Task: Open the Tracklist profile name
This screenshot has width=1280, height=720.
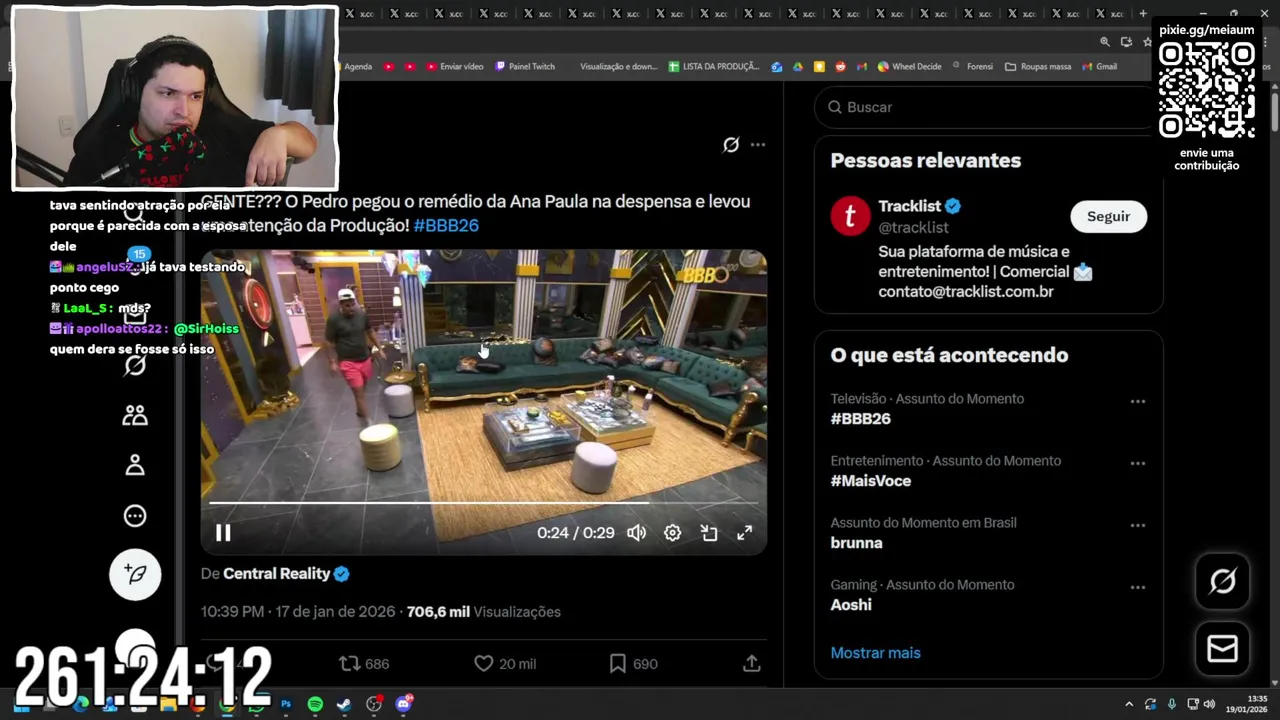Action: click(x=911, y=206)
